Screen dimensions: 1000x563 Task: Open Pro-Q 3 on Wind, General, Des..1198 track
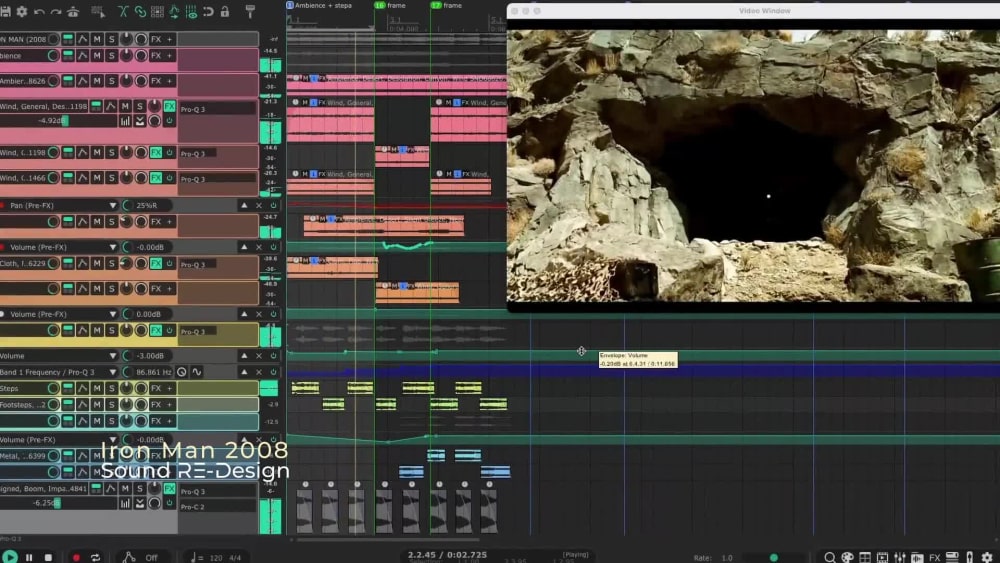pos(217,109)
